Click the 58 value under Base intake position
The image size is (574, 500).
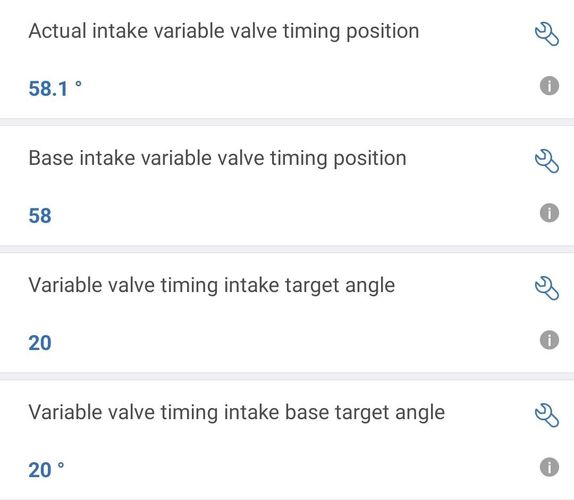(40, 216)
